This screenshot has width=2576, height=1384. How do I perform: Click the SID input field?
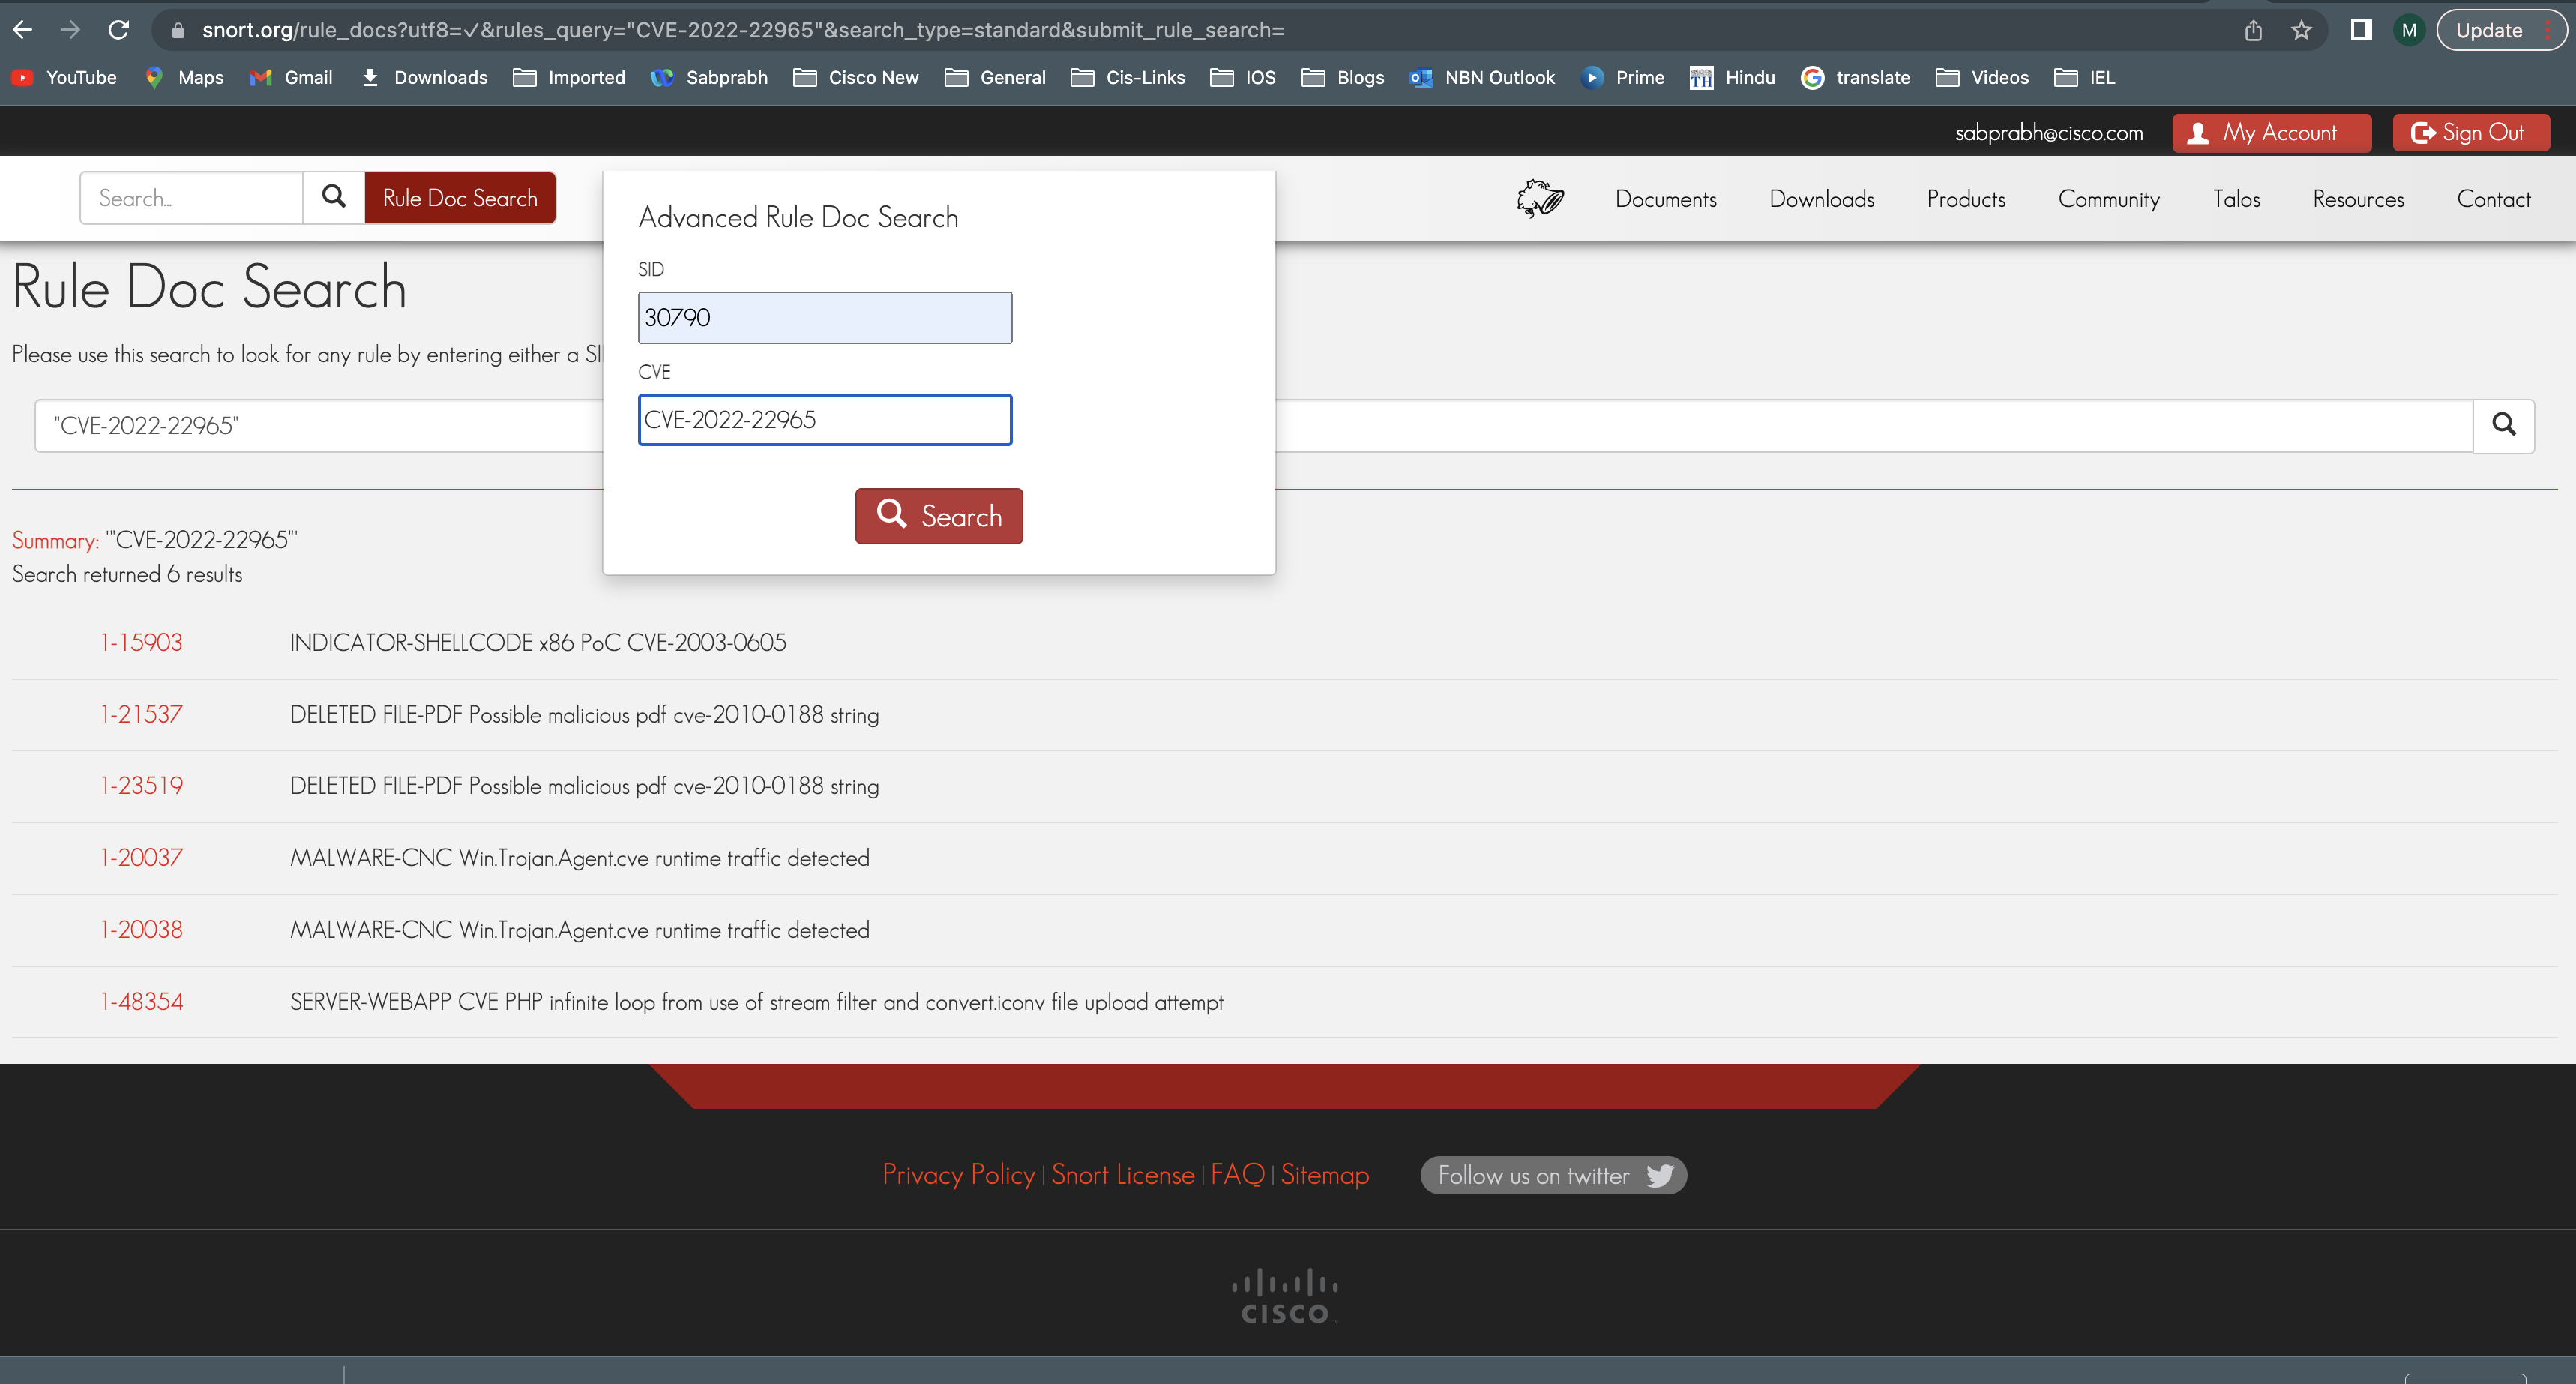click(824, 318)
